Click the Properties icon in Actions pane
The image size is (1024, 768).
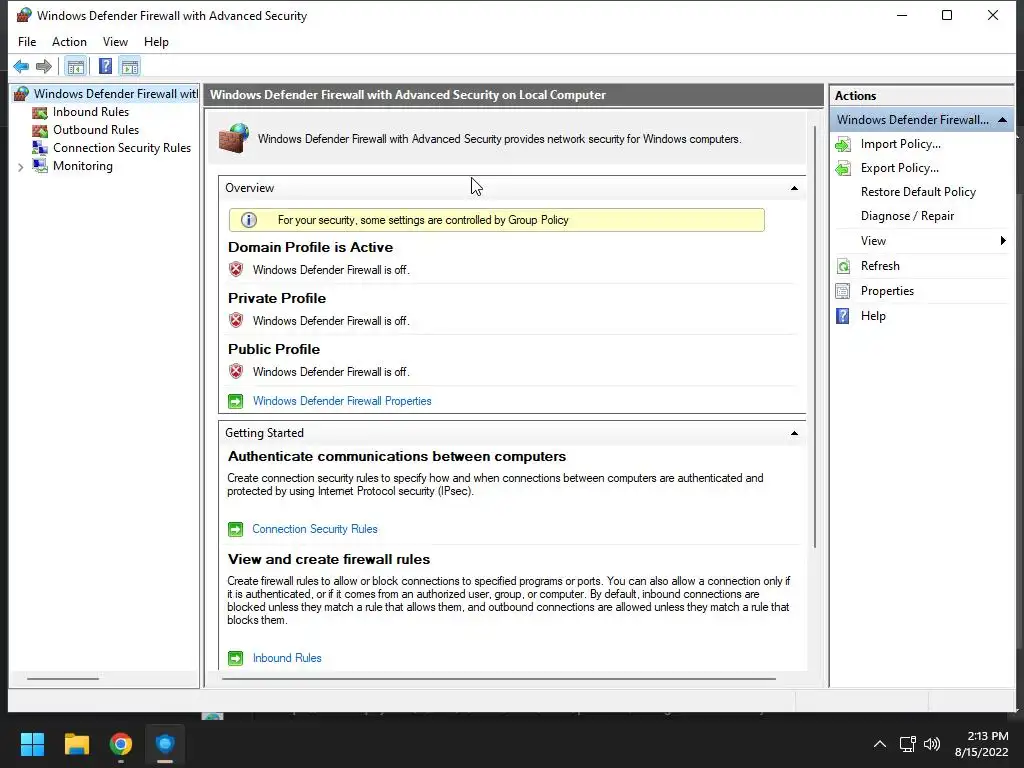point(843,291)
